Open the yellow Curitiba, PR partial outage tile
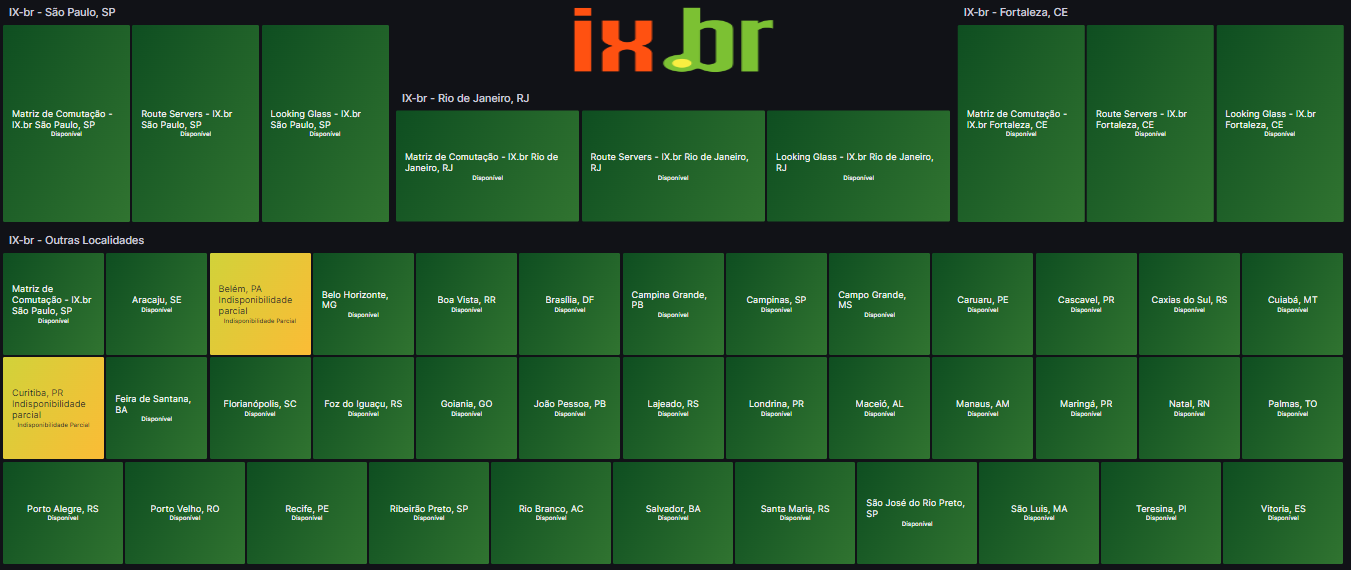Image resolution: width=1351 pixels, height=570 pixels. point(54,408)
